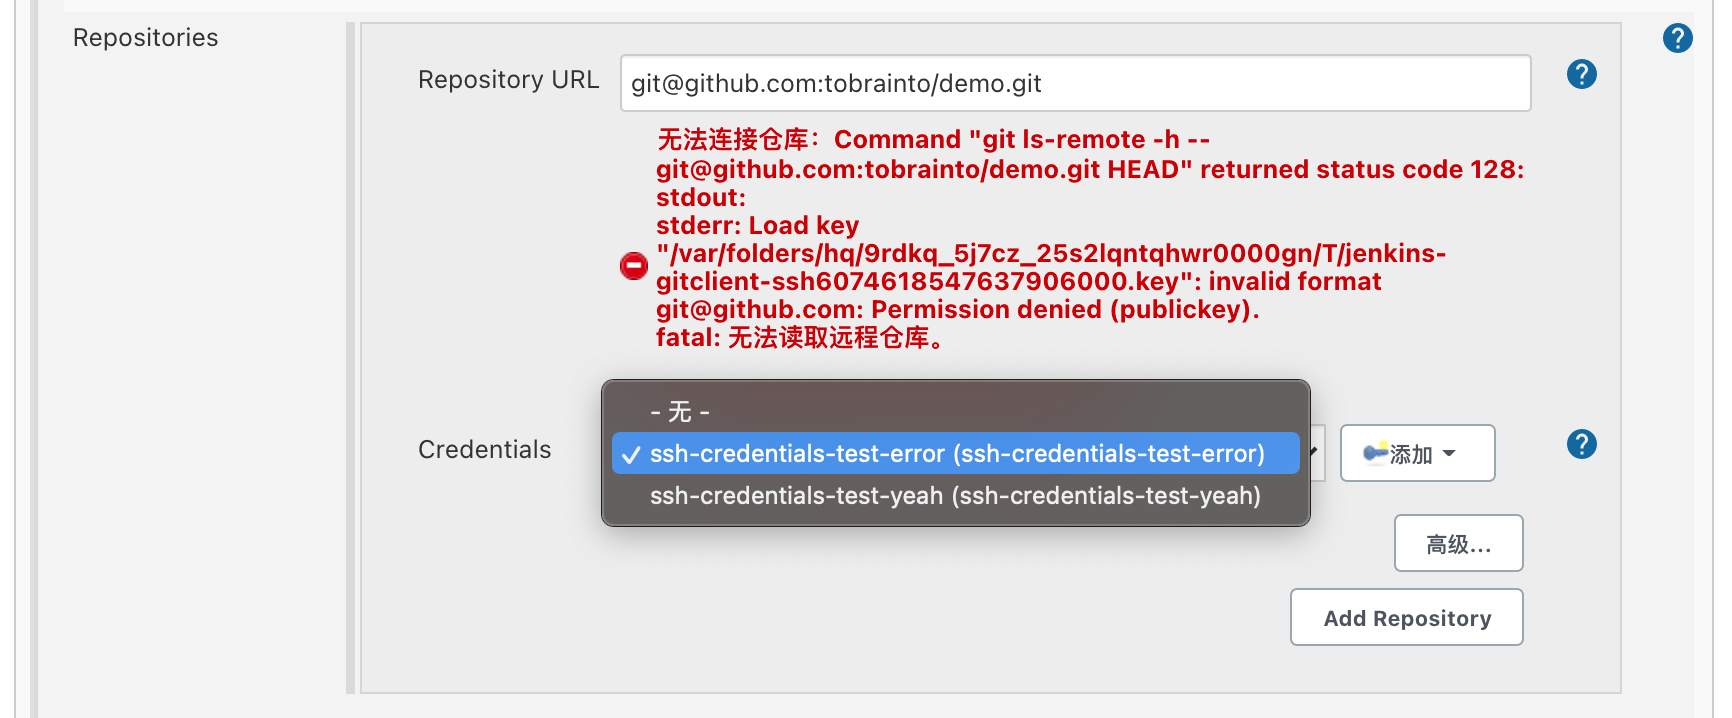The image size is (1732, 718).
Task: Click the Credentials field label
Action: coord(484,450)
